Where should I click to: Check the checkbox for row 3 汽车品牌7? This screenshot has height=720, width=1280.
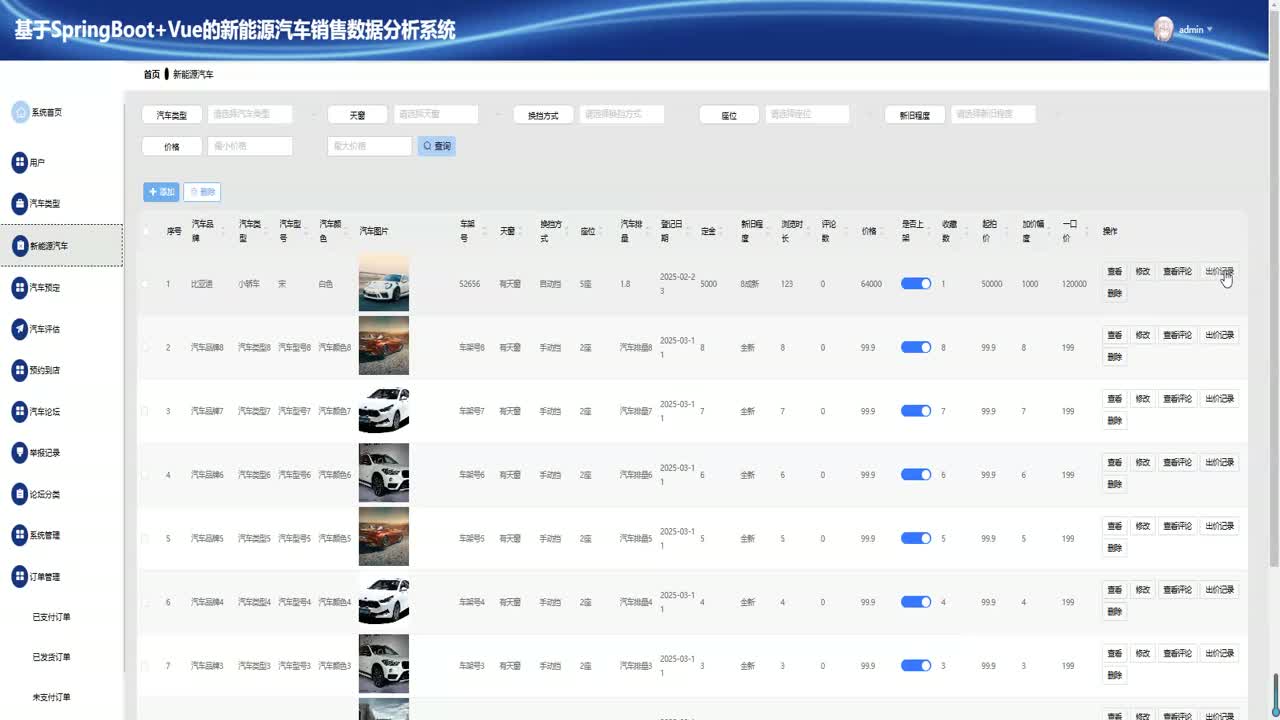pyautogui.click(x=146, y=411)
